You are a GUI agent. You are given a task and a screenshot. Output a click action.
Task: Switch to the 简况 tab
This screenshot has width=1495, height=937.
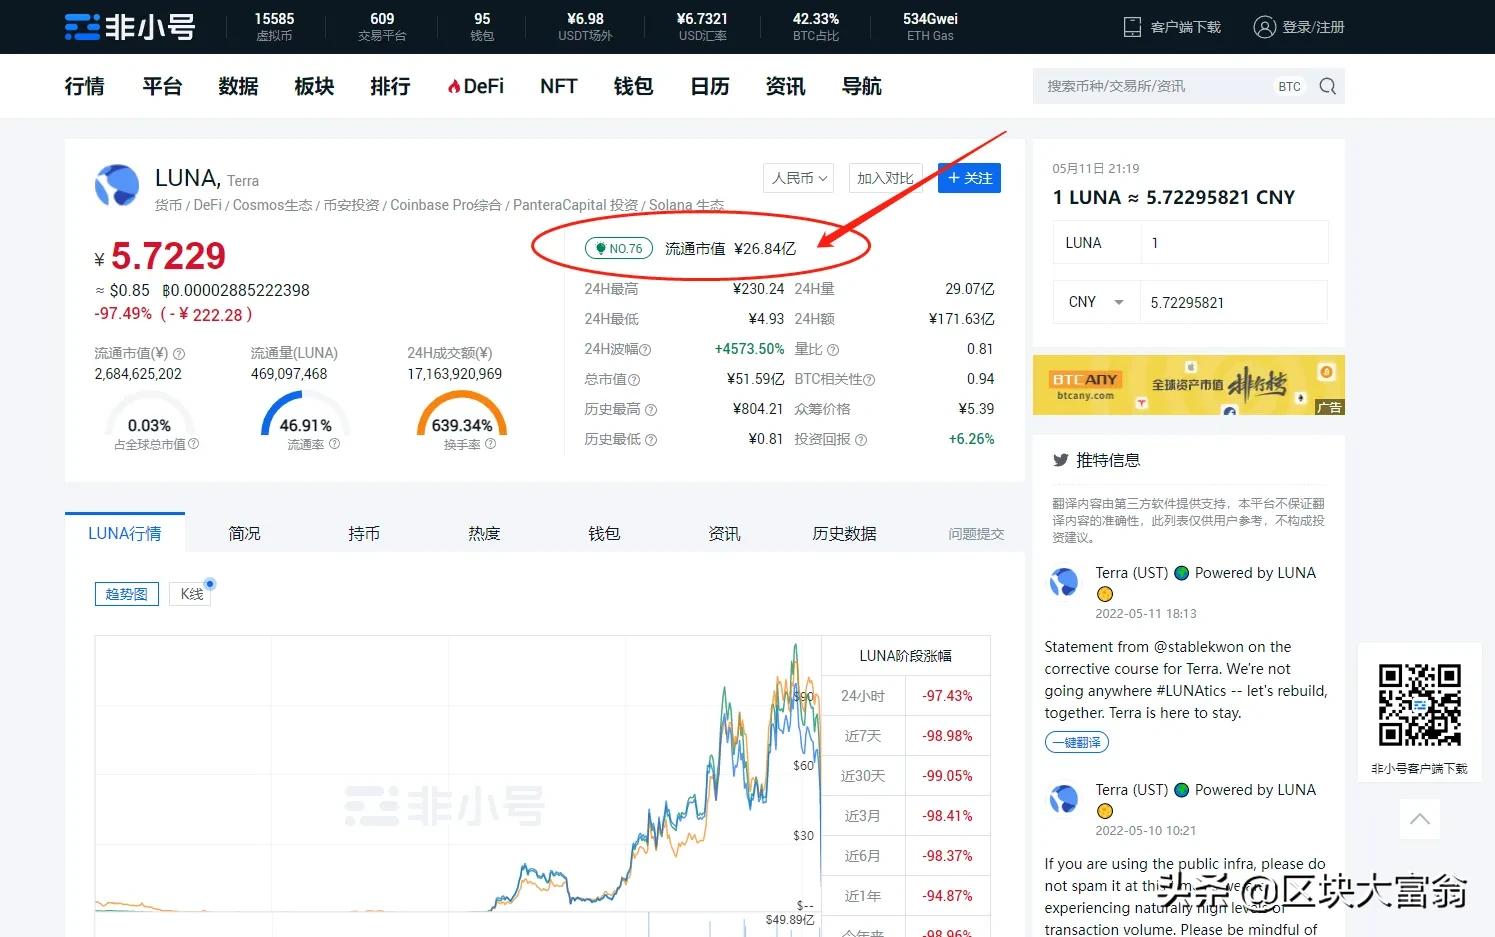coord(244,533)
